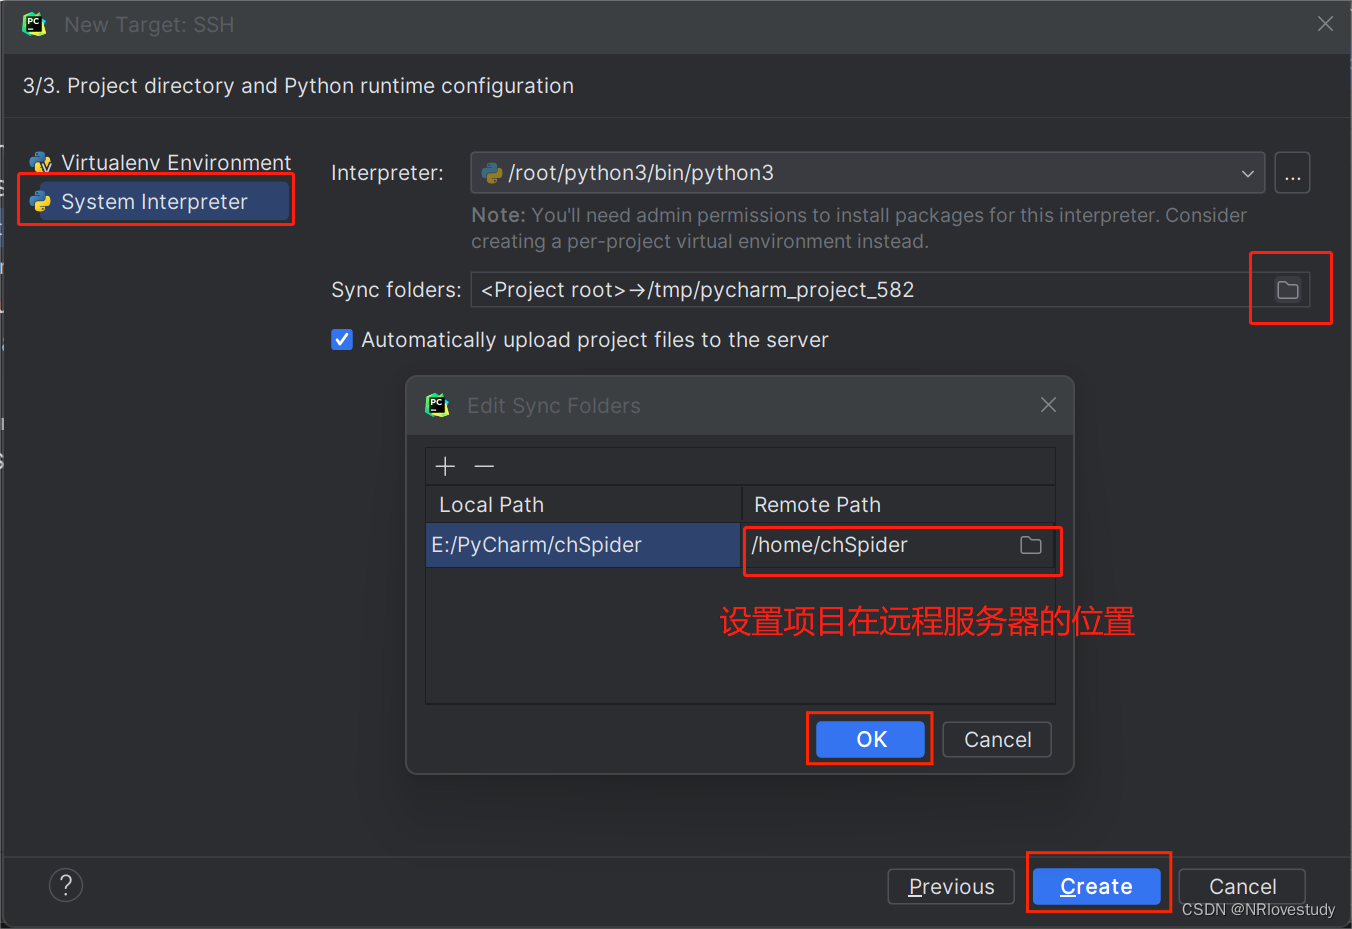The width and height of the screenshot is (1352, 929).
Task: Click the PyCharm icon in the New Target title bar
Action: (35, 24)
